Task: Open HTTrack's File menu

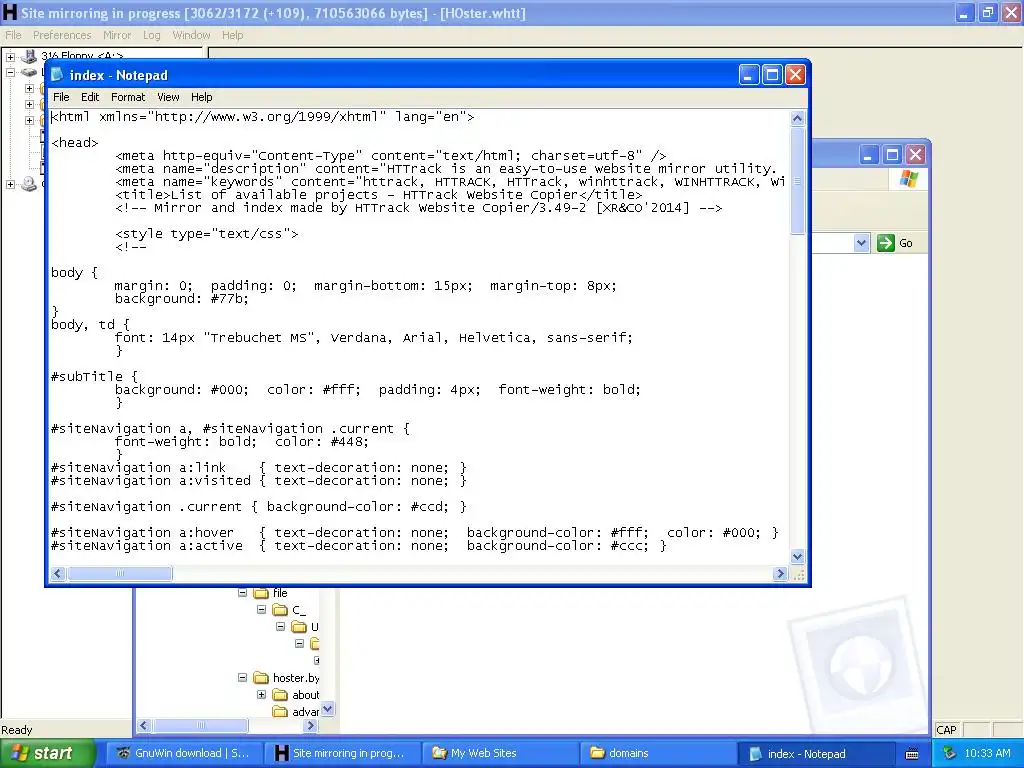Action: pyautogui.click(x=13, y=35)
